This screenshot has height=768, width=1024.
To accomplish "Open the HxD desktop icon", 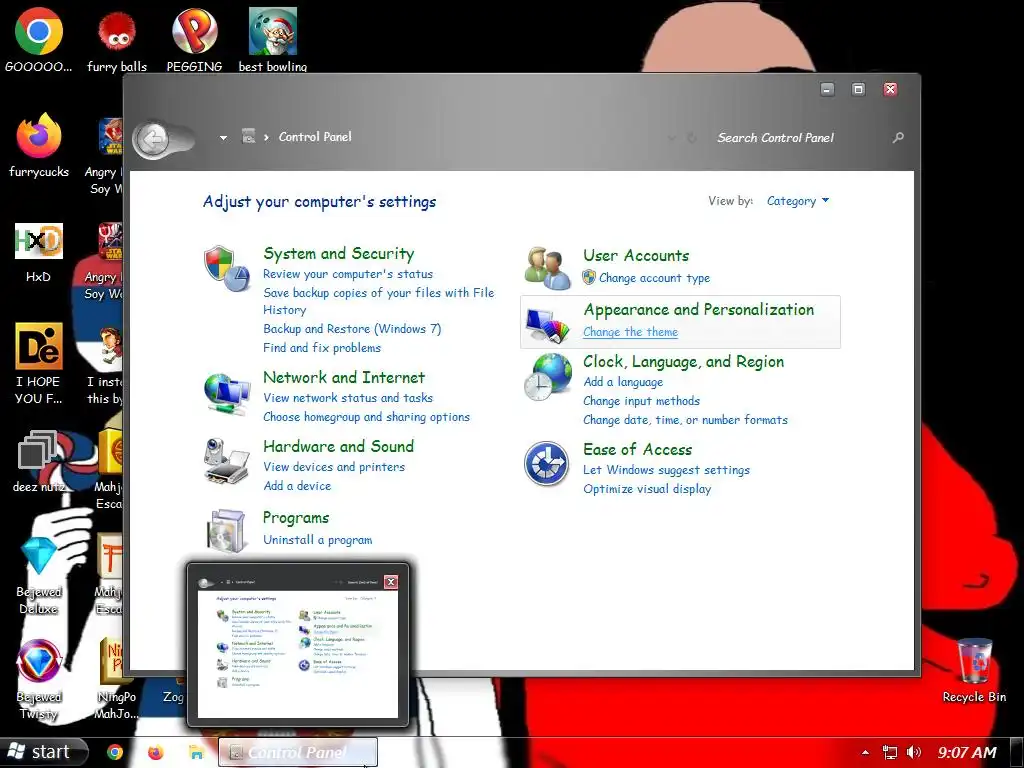I will 39,253.
